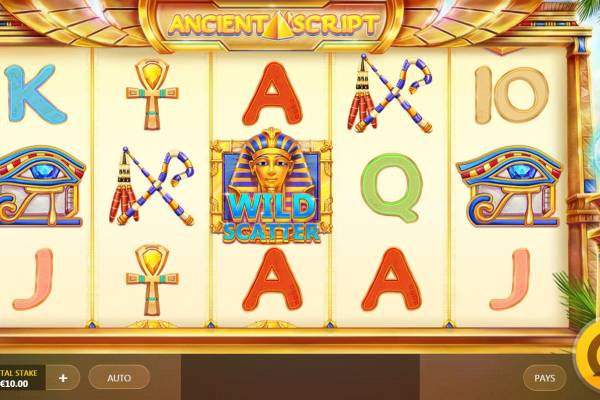Select the bottom ankh symbol on second reel

(152, 280)
